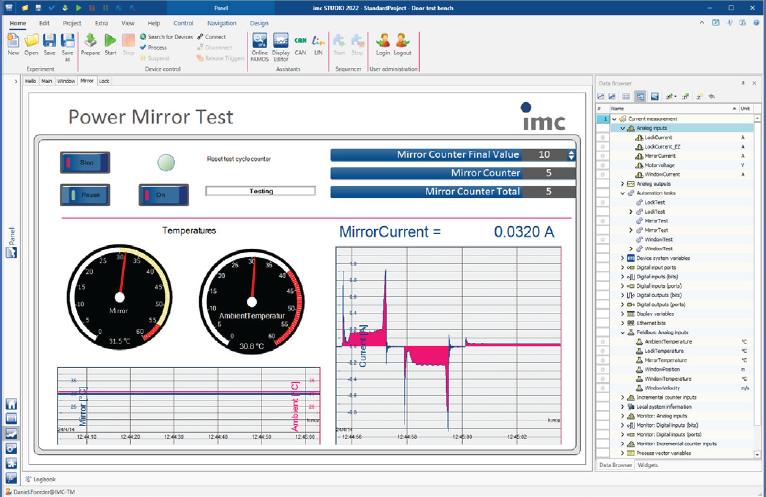This screenshot has height=497, width=766.
Task: Click the Mirror temperature gauge
Action: coord(120,297)
